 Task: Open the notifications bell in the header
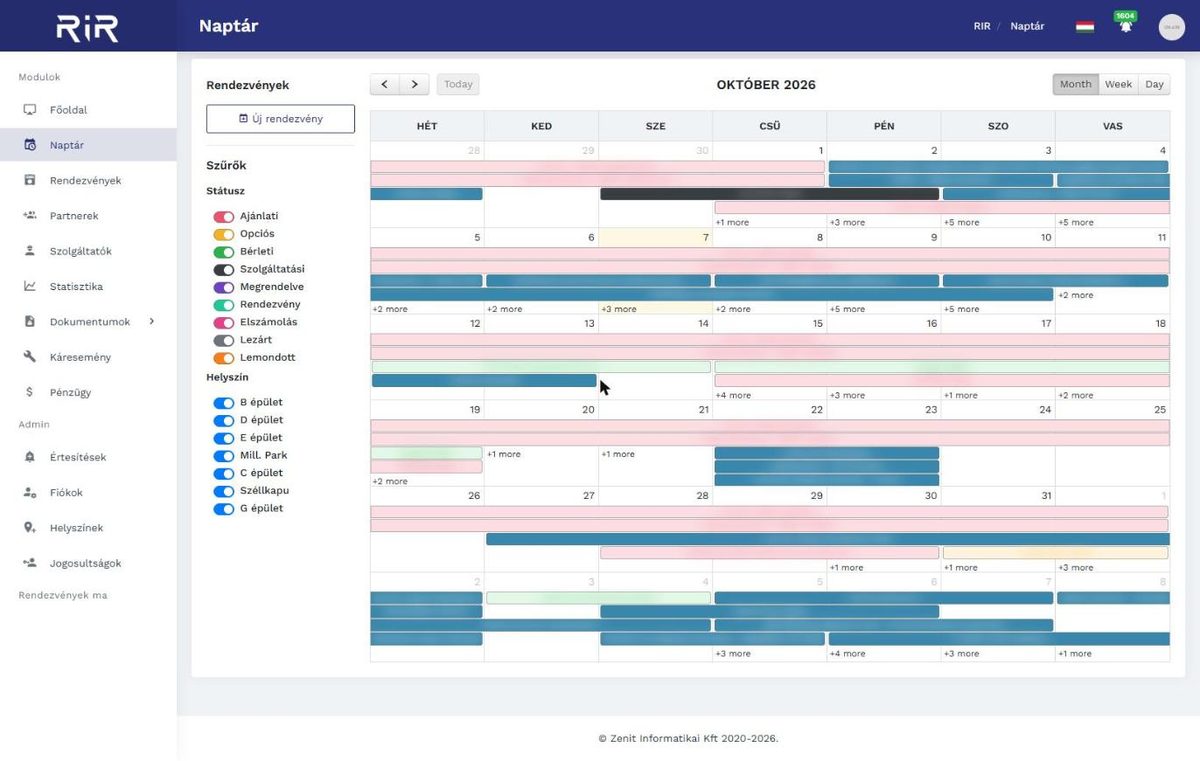pyautogui.click(x=1126, y=26)
